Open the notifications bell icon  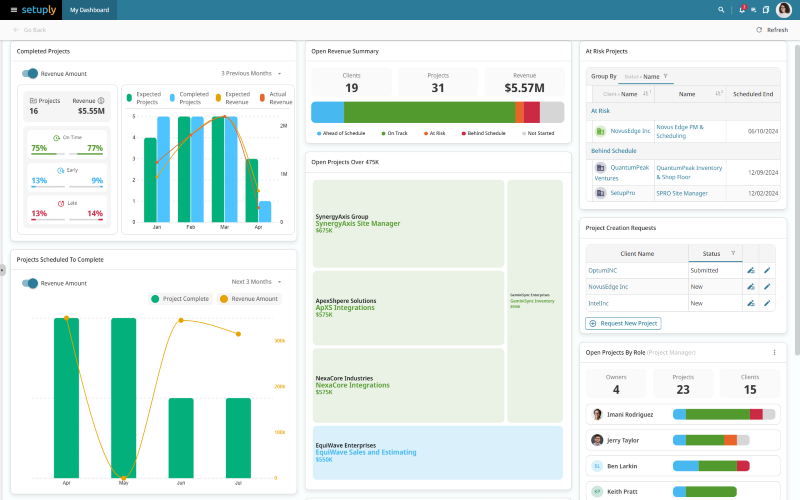coord(742,10)
